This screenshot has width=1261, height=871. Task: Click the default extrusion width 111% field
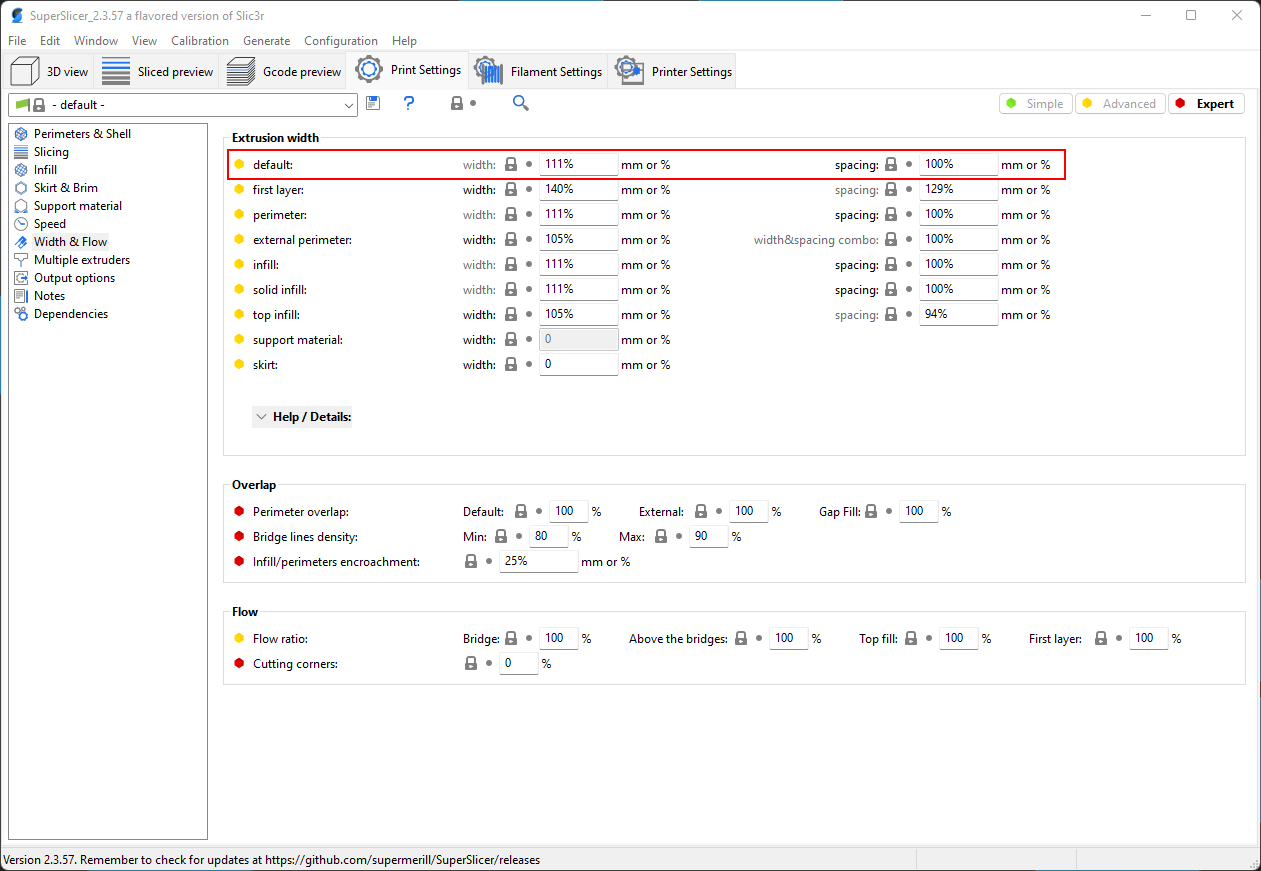pyautogui.click(x=578, y=163)
